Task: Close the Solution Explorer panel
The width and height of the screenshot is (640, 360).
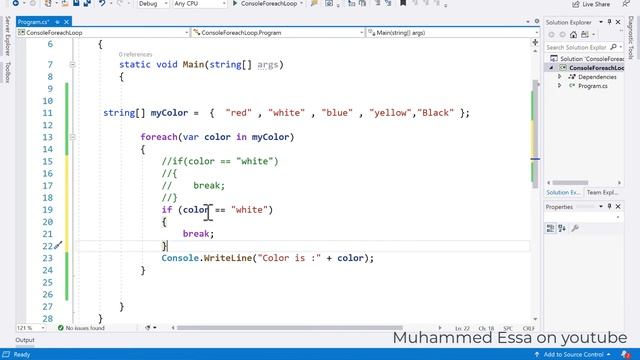Action: tap(618, 22)
